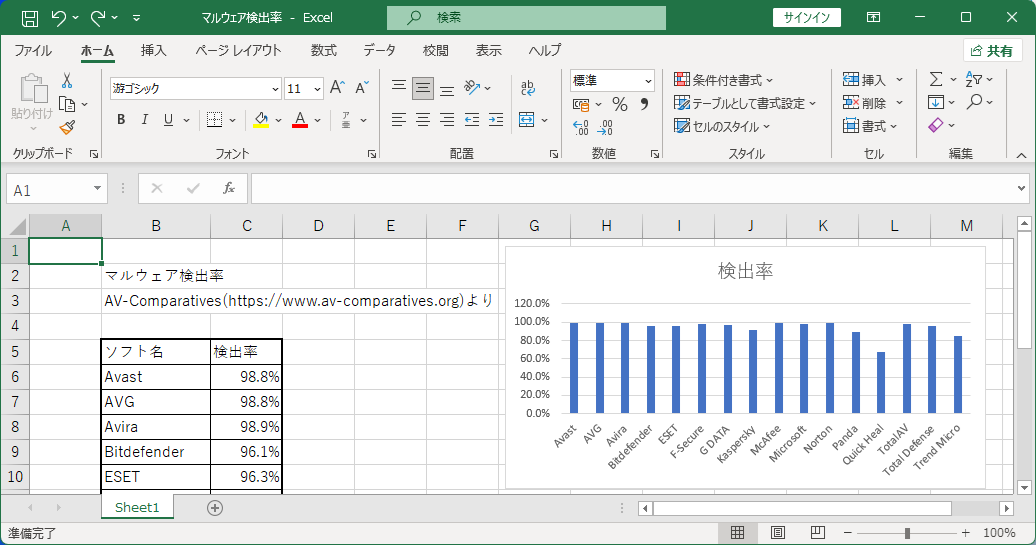The image size is (1036, 545).
Task: Apply comma style format
Action: pos(644,104)
